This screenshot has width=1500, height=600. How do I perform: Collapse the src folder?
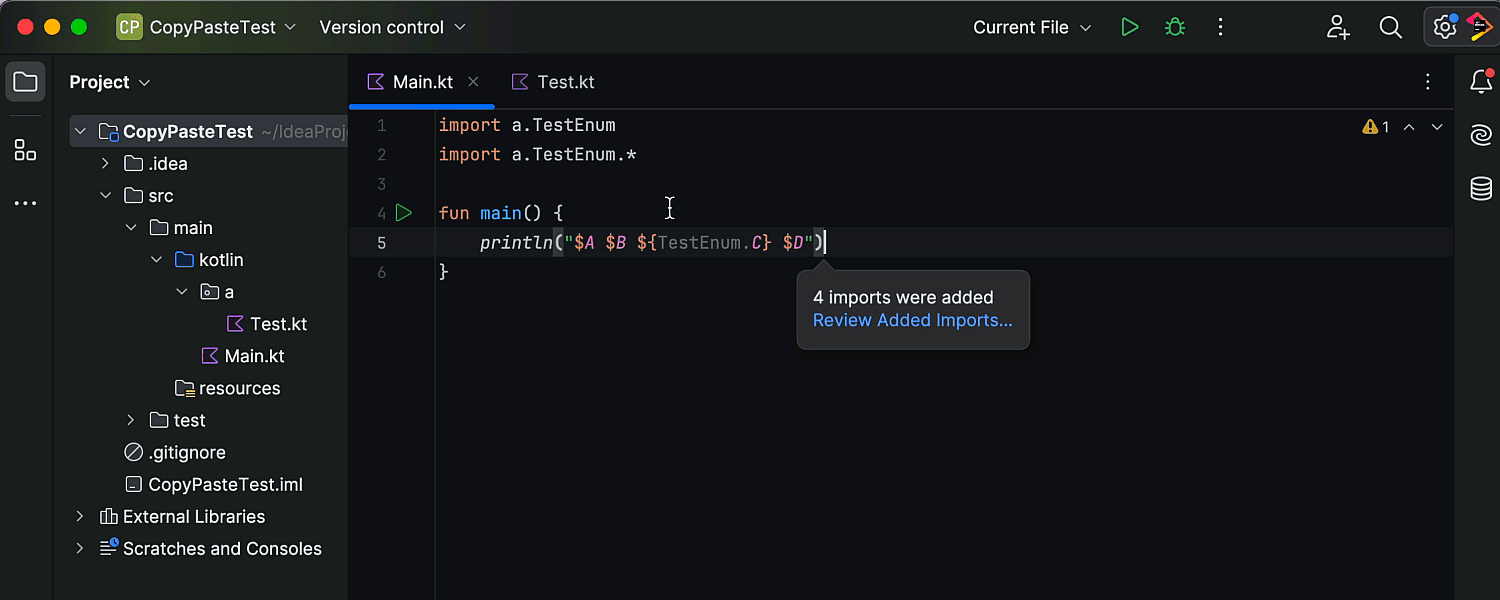tap(105, 196)
